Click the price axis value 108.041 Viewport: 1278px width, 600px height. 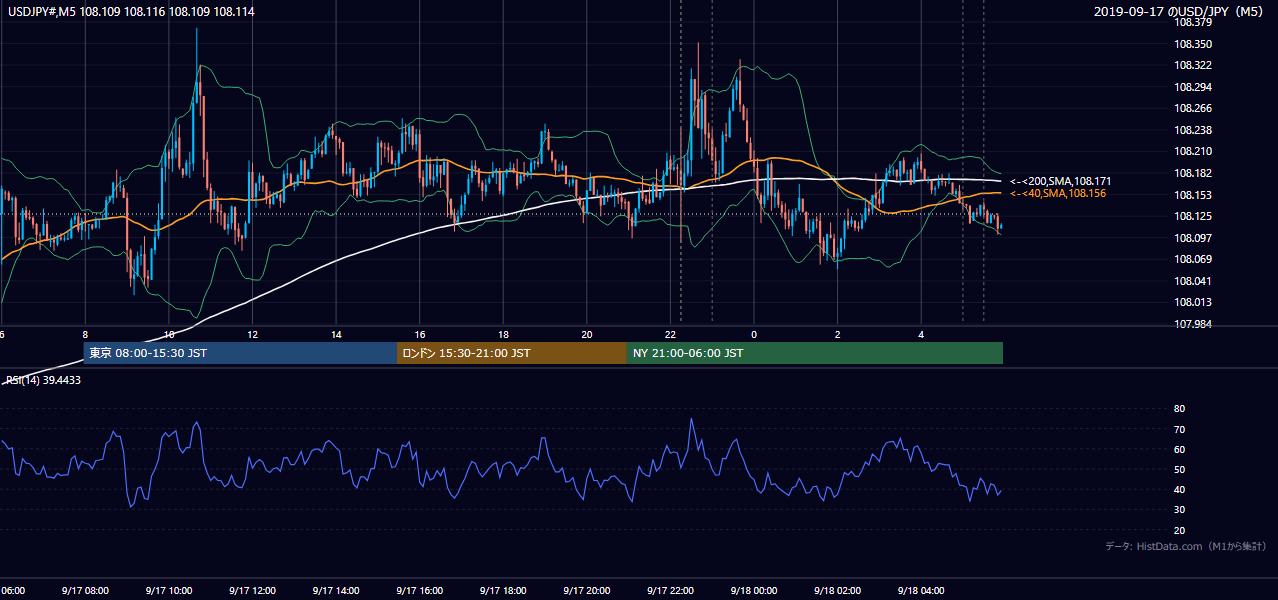1195,281
